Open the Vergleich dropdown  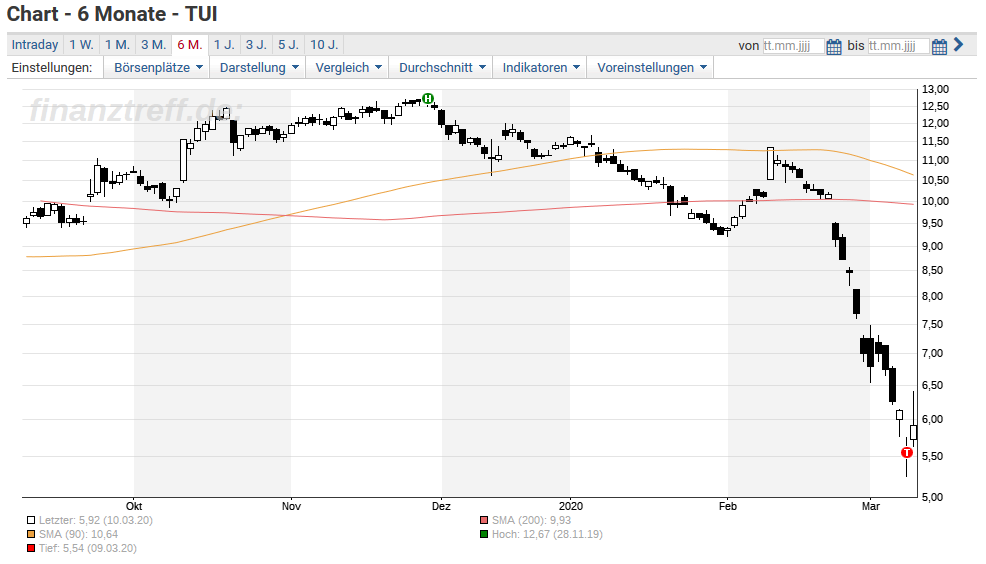pos(348,67)
